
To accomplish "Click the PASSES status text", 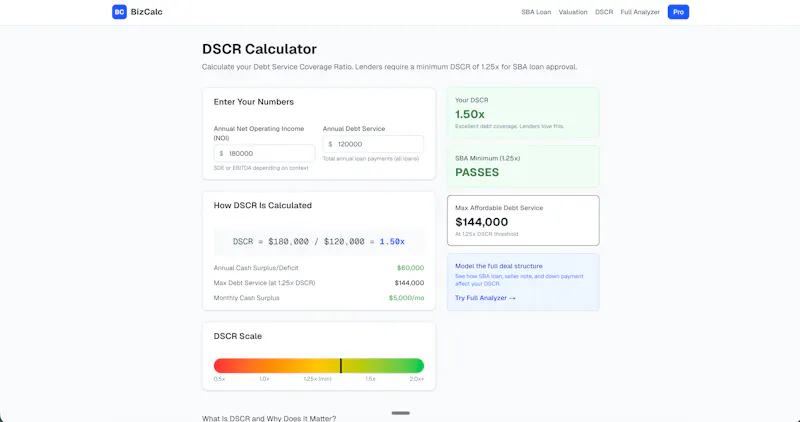I will click(477, 172).
